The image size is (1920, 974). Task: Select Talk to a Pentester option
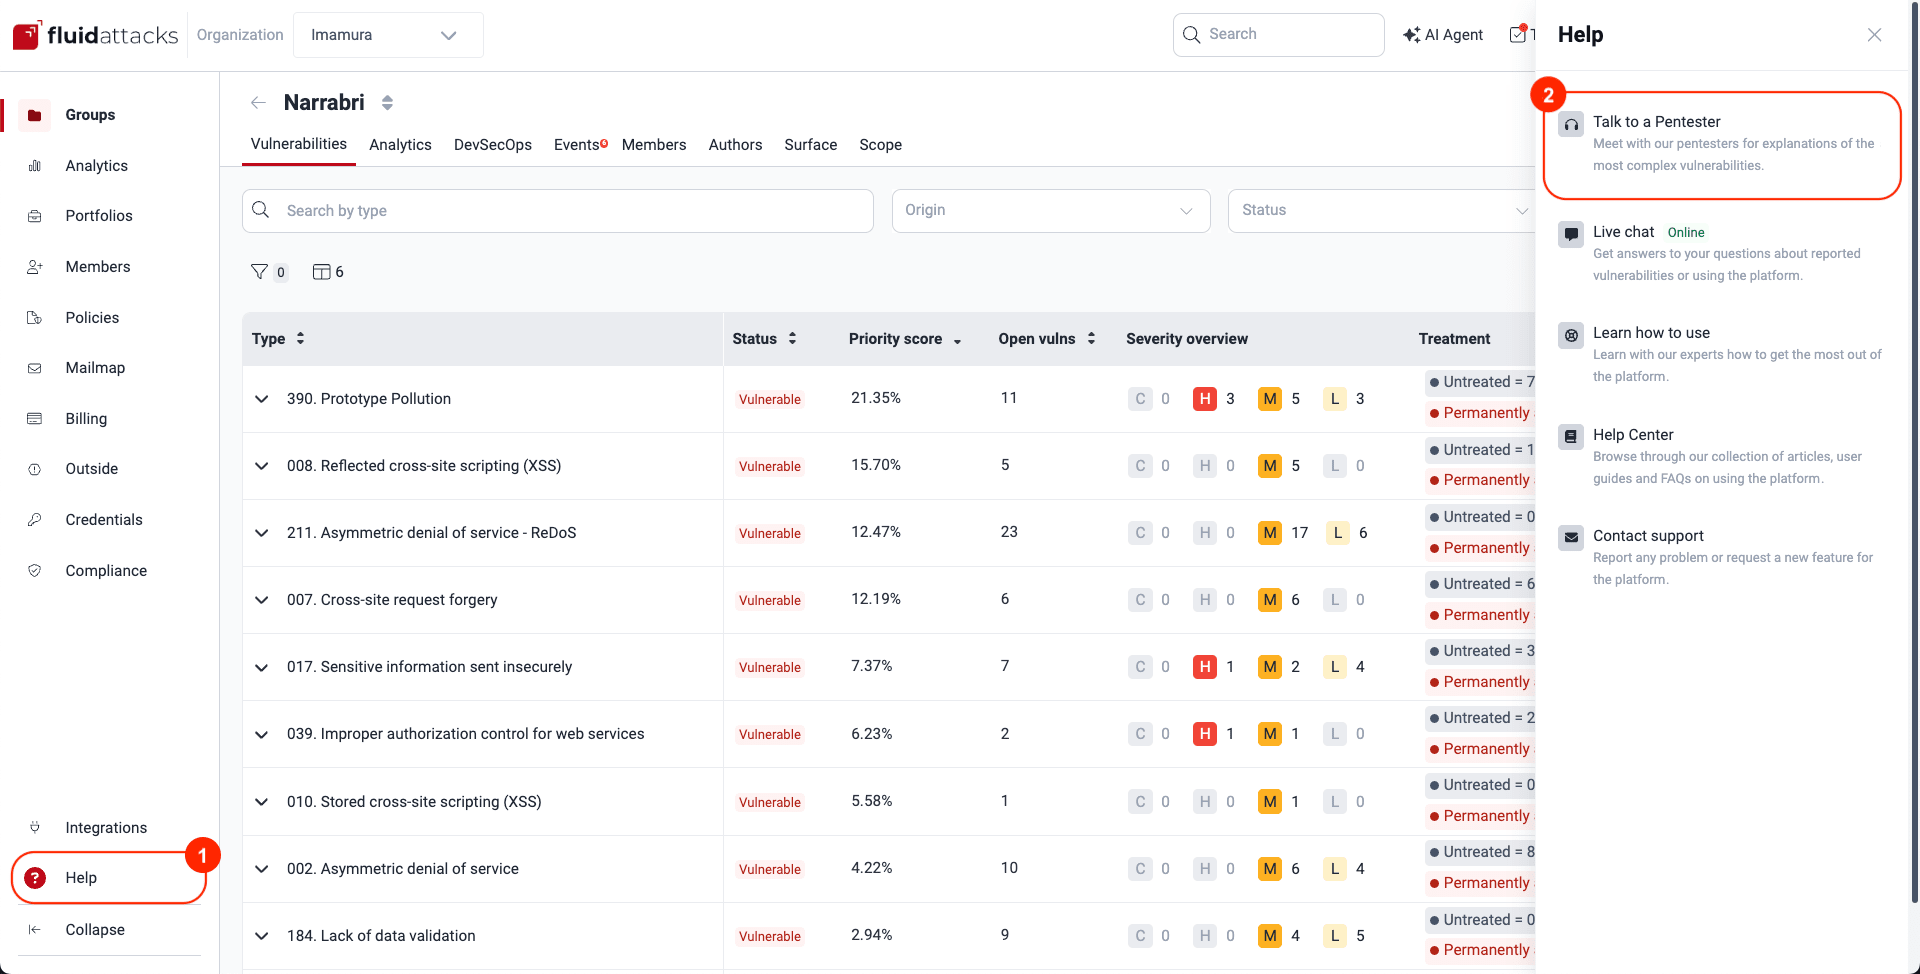click(1722, 146)
